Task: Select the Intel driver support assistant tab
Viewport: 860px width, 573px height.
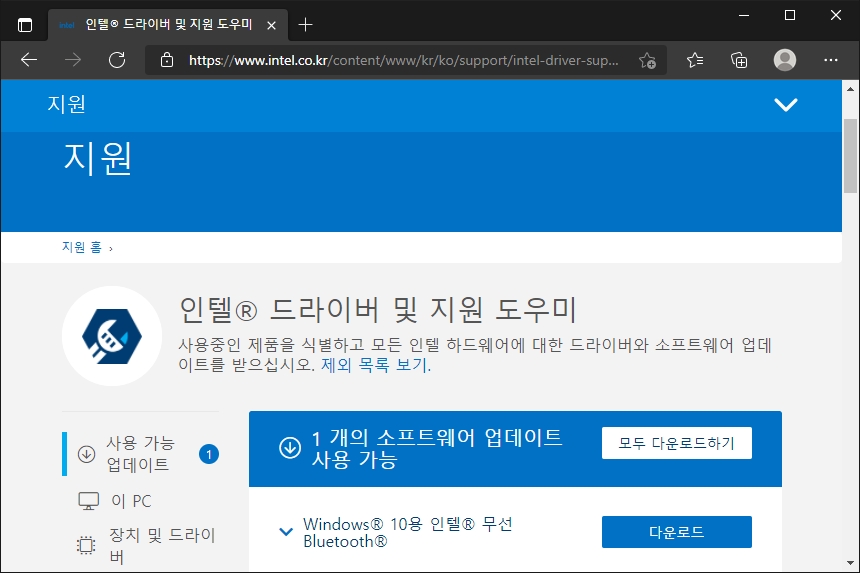Action: (167, 25)
